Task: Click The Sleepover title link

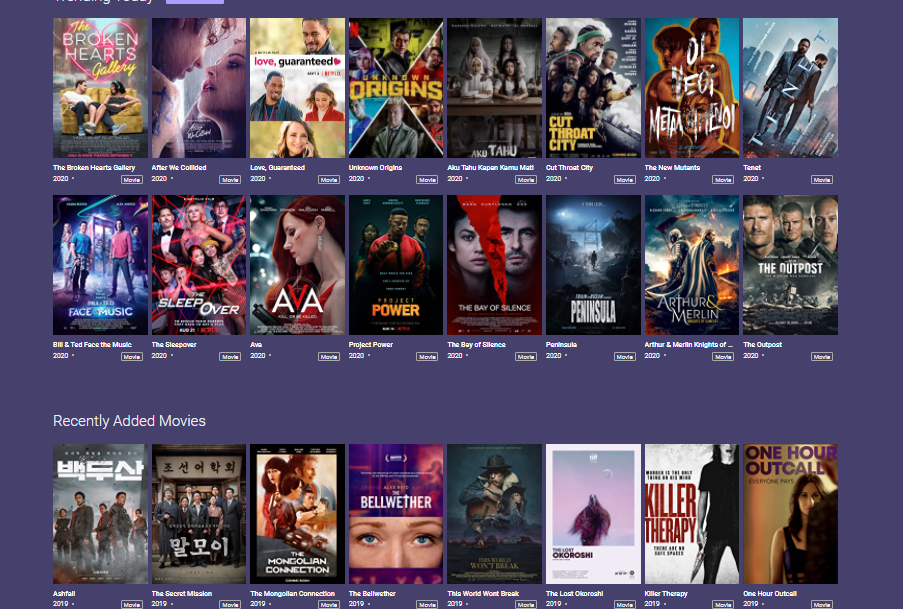Action: (174, 345)
